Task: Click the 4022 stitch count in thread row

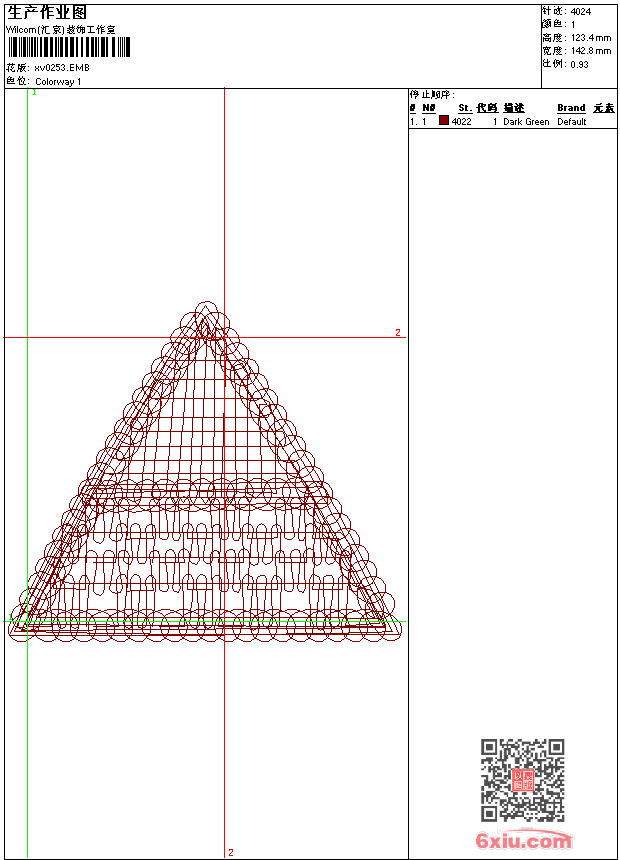Action: (462, 122)
